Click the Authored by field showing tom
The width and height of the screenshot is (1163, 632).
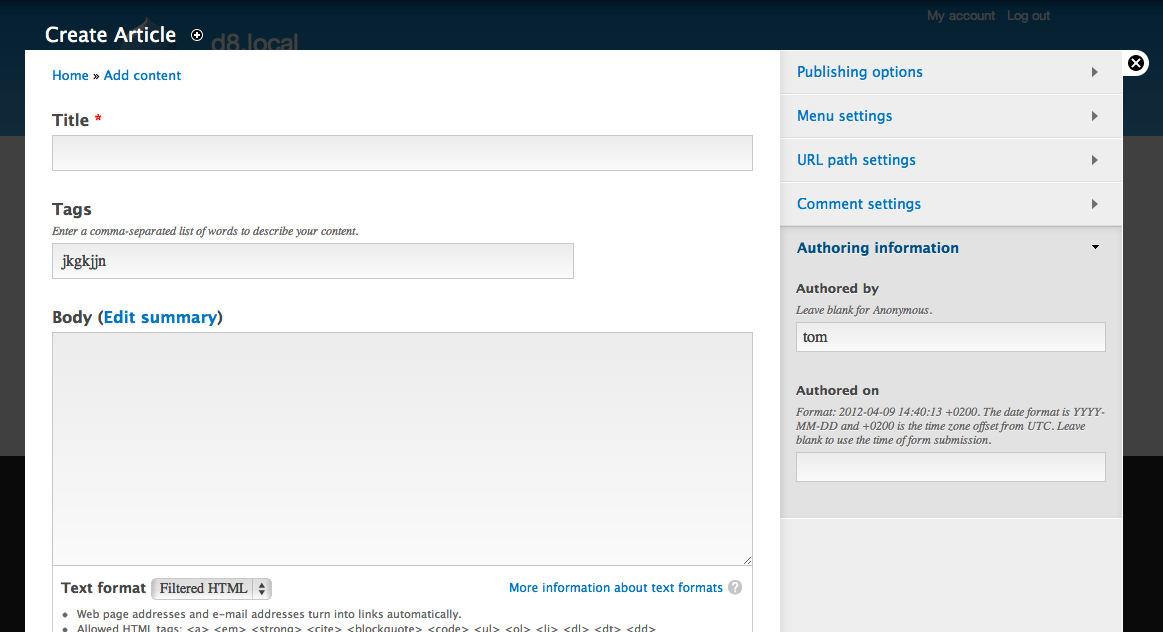pos(950,337)
